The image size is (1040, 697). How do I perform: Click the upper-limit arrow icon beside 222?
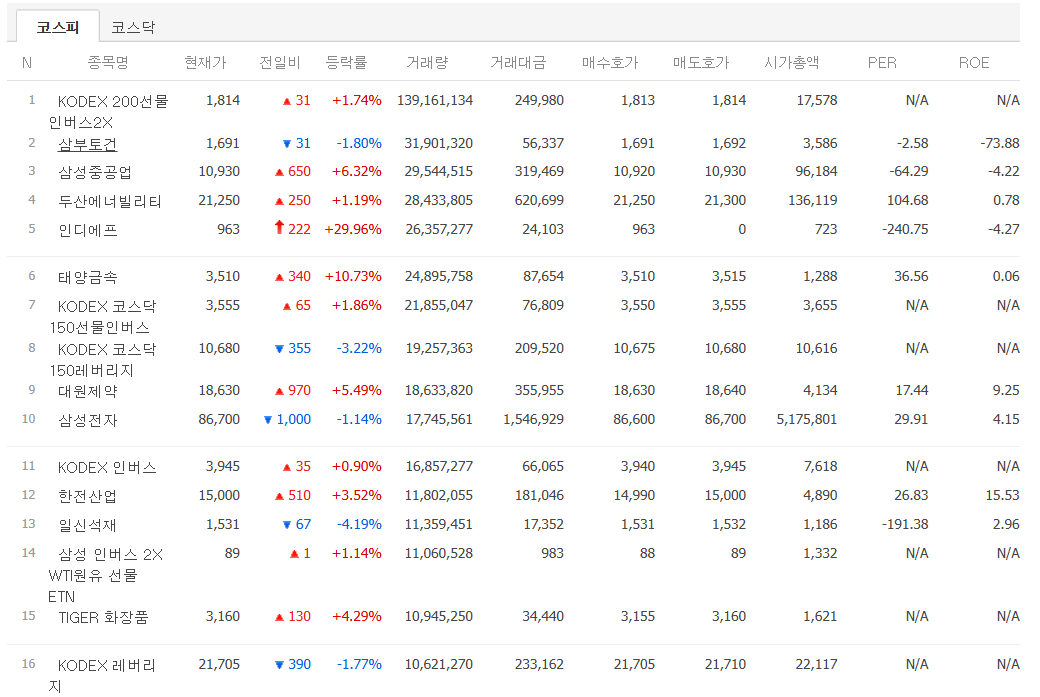[x=279, y=228]
